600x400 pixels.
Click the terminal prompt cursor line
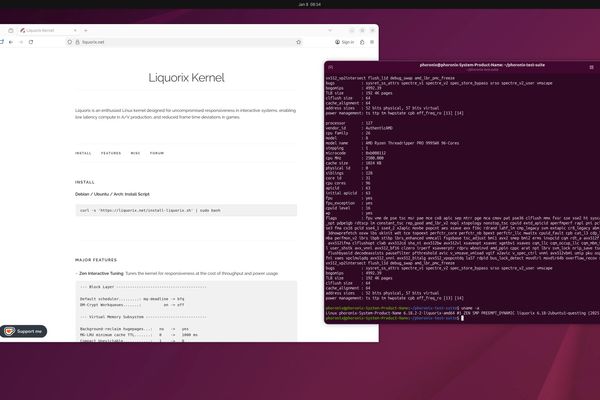[394, 318]
